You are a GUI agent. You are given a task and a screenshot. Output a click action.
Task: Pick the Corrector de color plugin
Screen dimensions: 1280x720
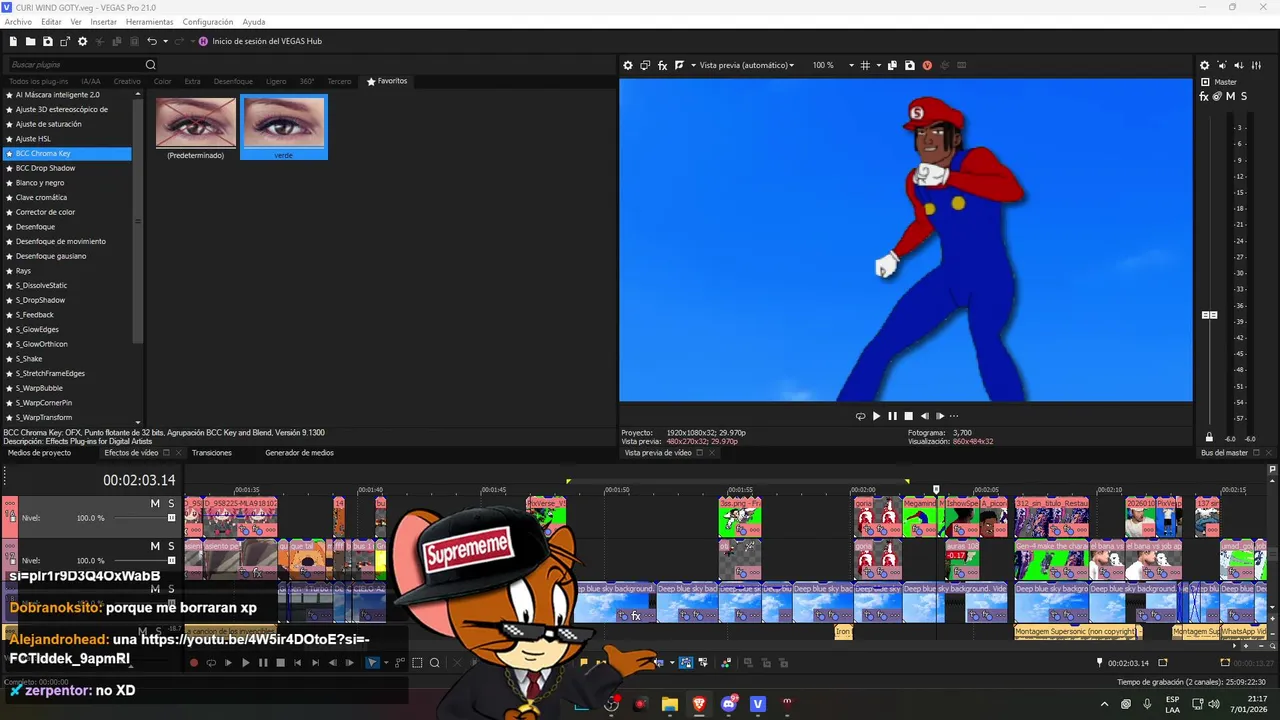click(45, 212)
